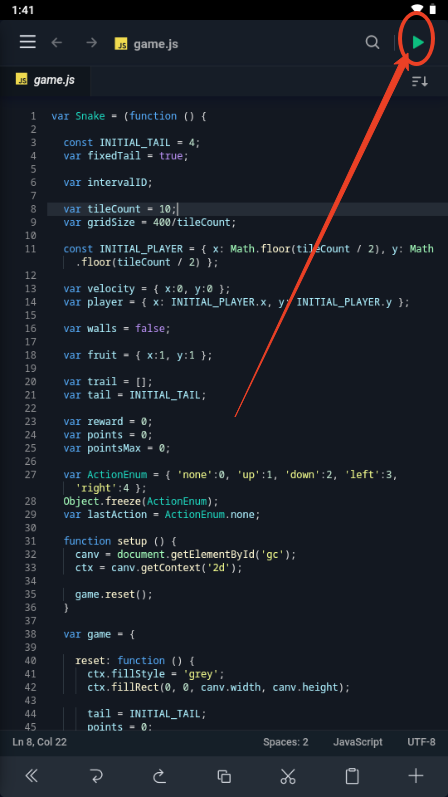Viewport: 448px width, 797px height.
Task: Tap the game.js title in the header
Action: point(156,44)
